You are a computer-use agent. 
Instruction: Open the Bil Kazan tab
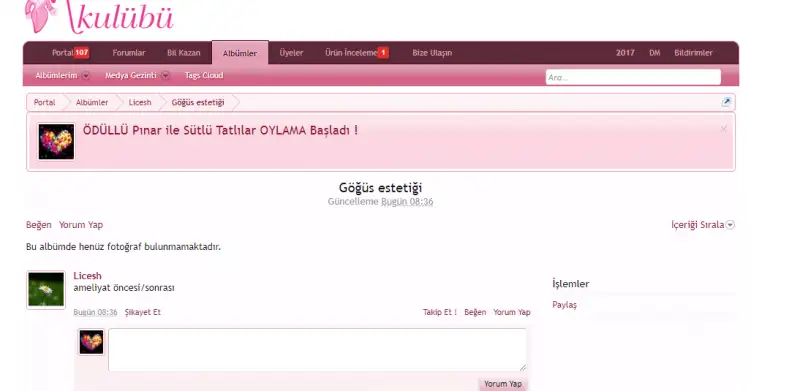point(184,53)
